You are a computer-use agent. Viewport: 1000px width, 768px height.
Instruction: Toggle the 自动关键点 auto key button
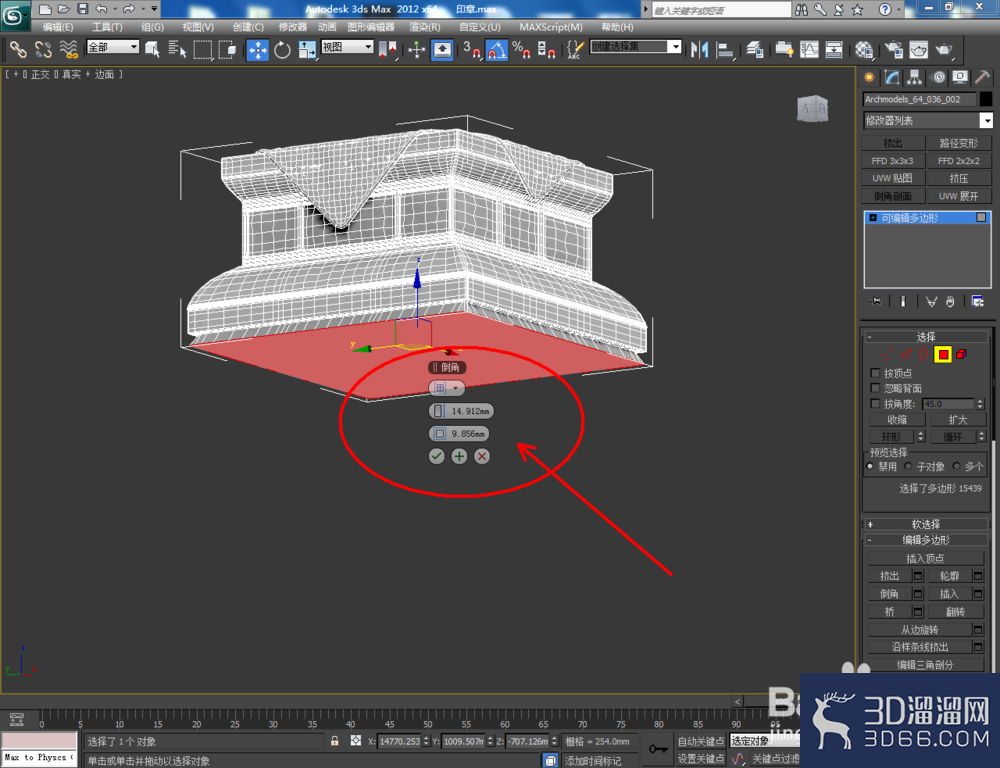pos(700,741)
